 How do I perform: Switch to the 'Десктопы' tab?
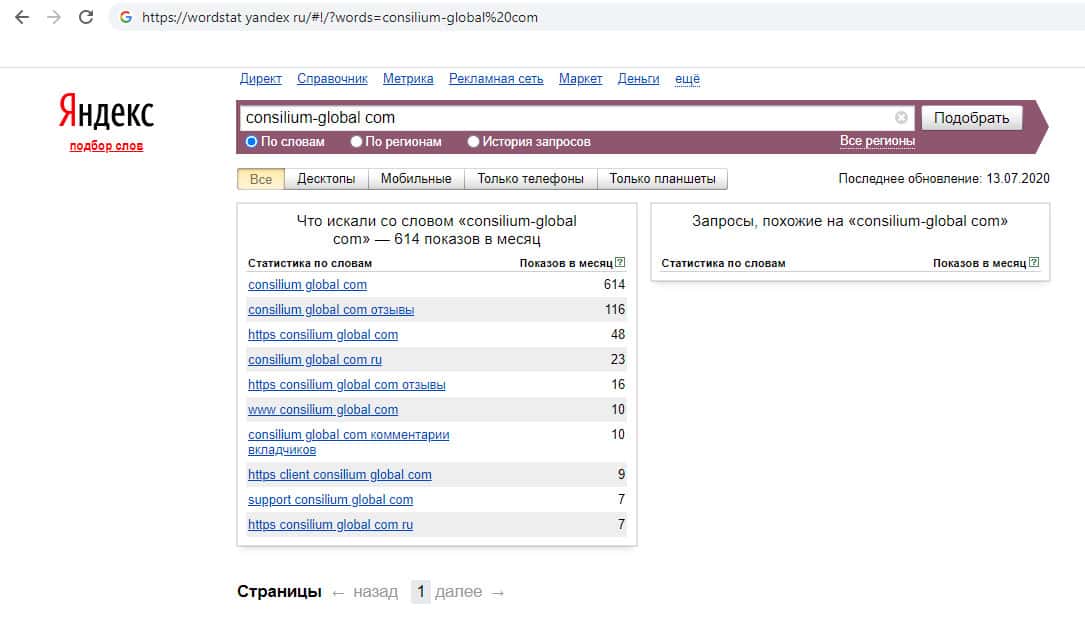[x=326, y=179]
